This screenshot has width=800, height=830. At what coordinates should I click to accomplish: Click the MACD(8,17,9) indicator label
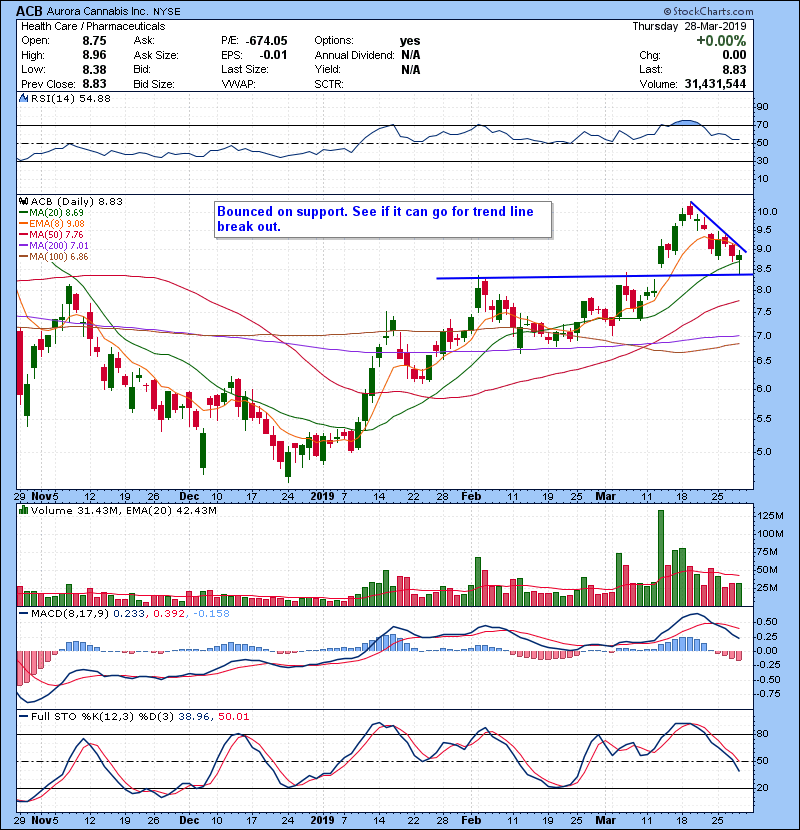pos(70,614)
